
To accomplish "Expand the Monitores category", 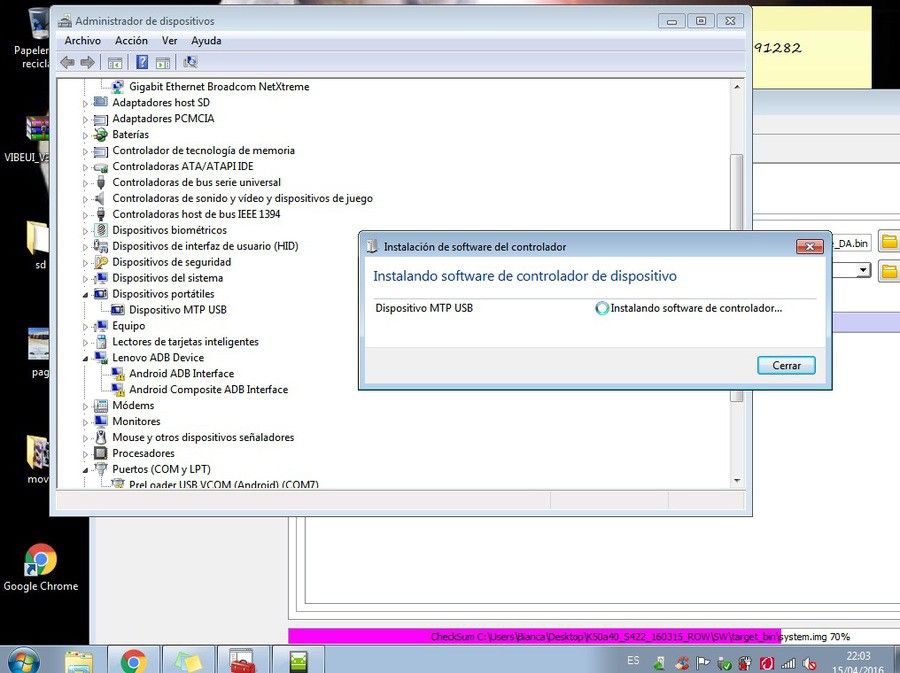I will (x=86, y=423).
